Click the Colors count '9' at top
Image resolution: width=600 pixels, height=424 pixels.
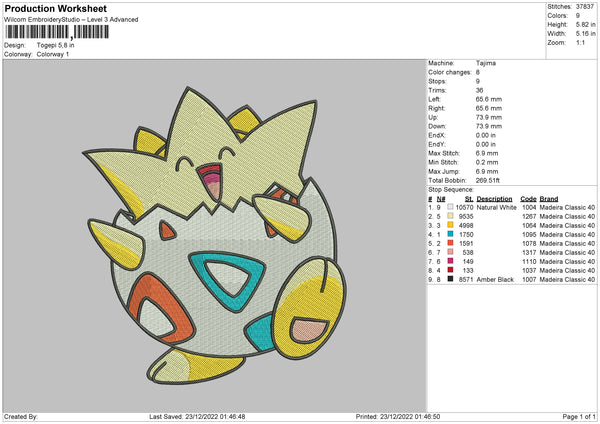pyautogui.click(x=578, y=16)
